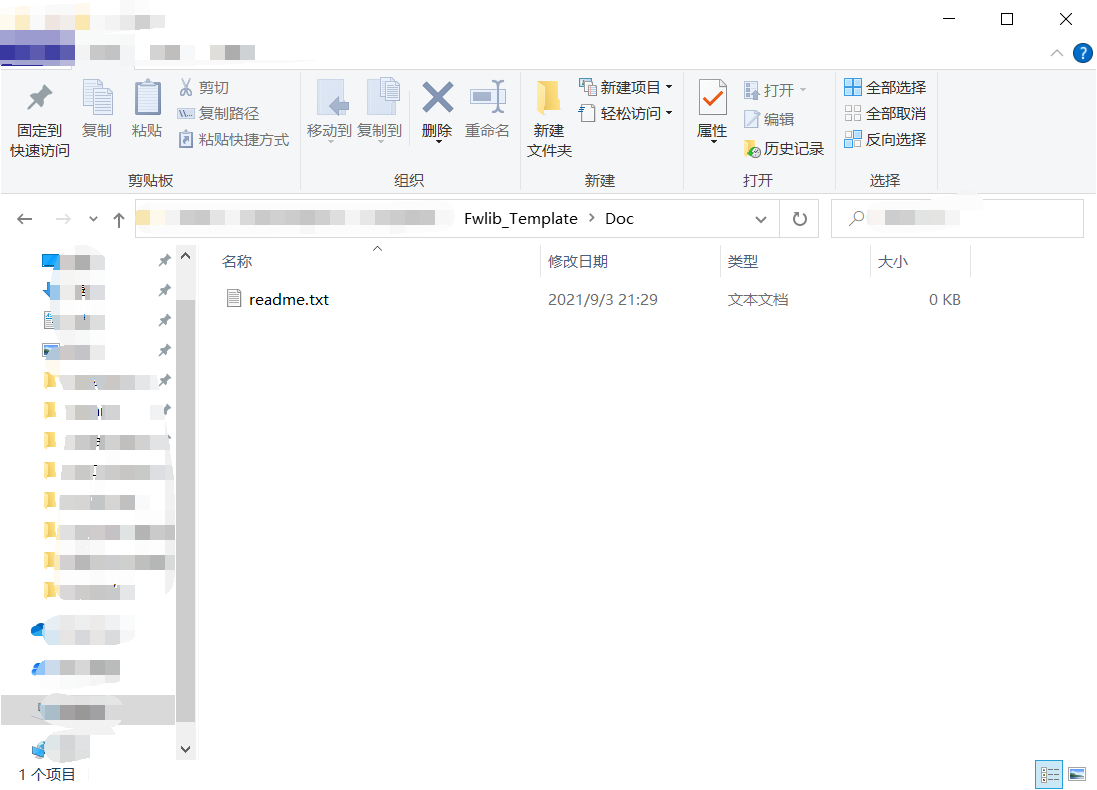Switch to large icons view in status bar
The width and height of the screenshot is (1097, 790).
1077,775
